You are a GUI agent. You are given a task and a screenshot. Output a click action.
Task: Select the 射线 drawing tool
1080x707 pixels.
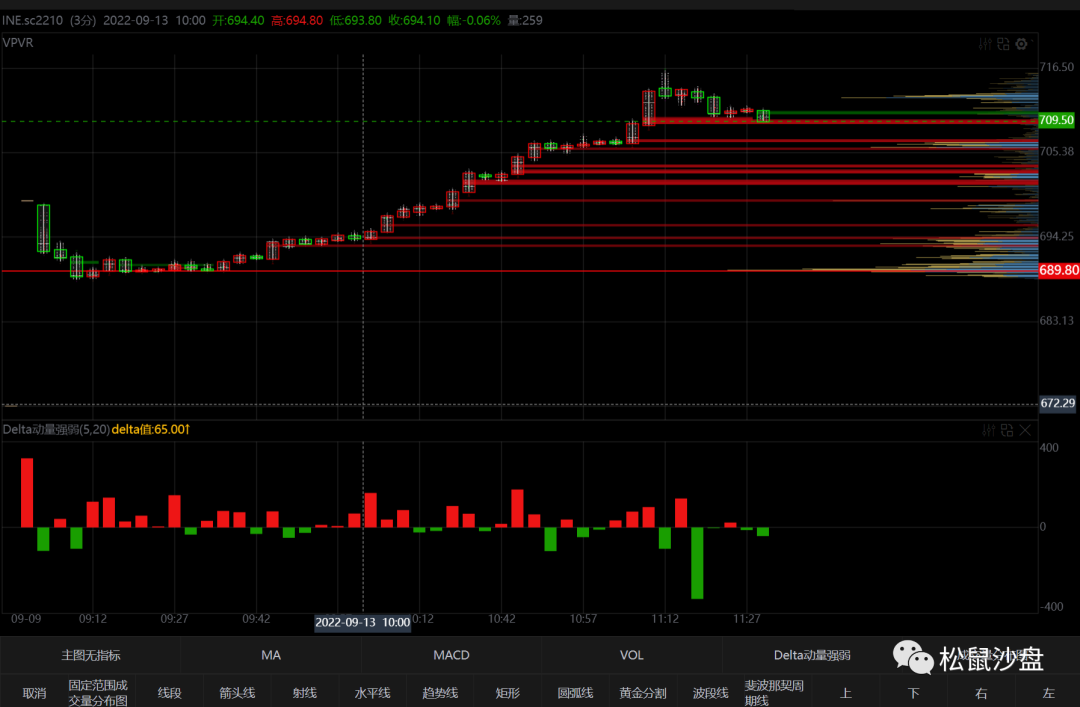[x=304, y=693]
